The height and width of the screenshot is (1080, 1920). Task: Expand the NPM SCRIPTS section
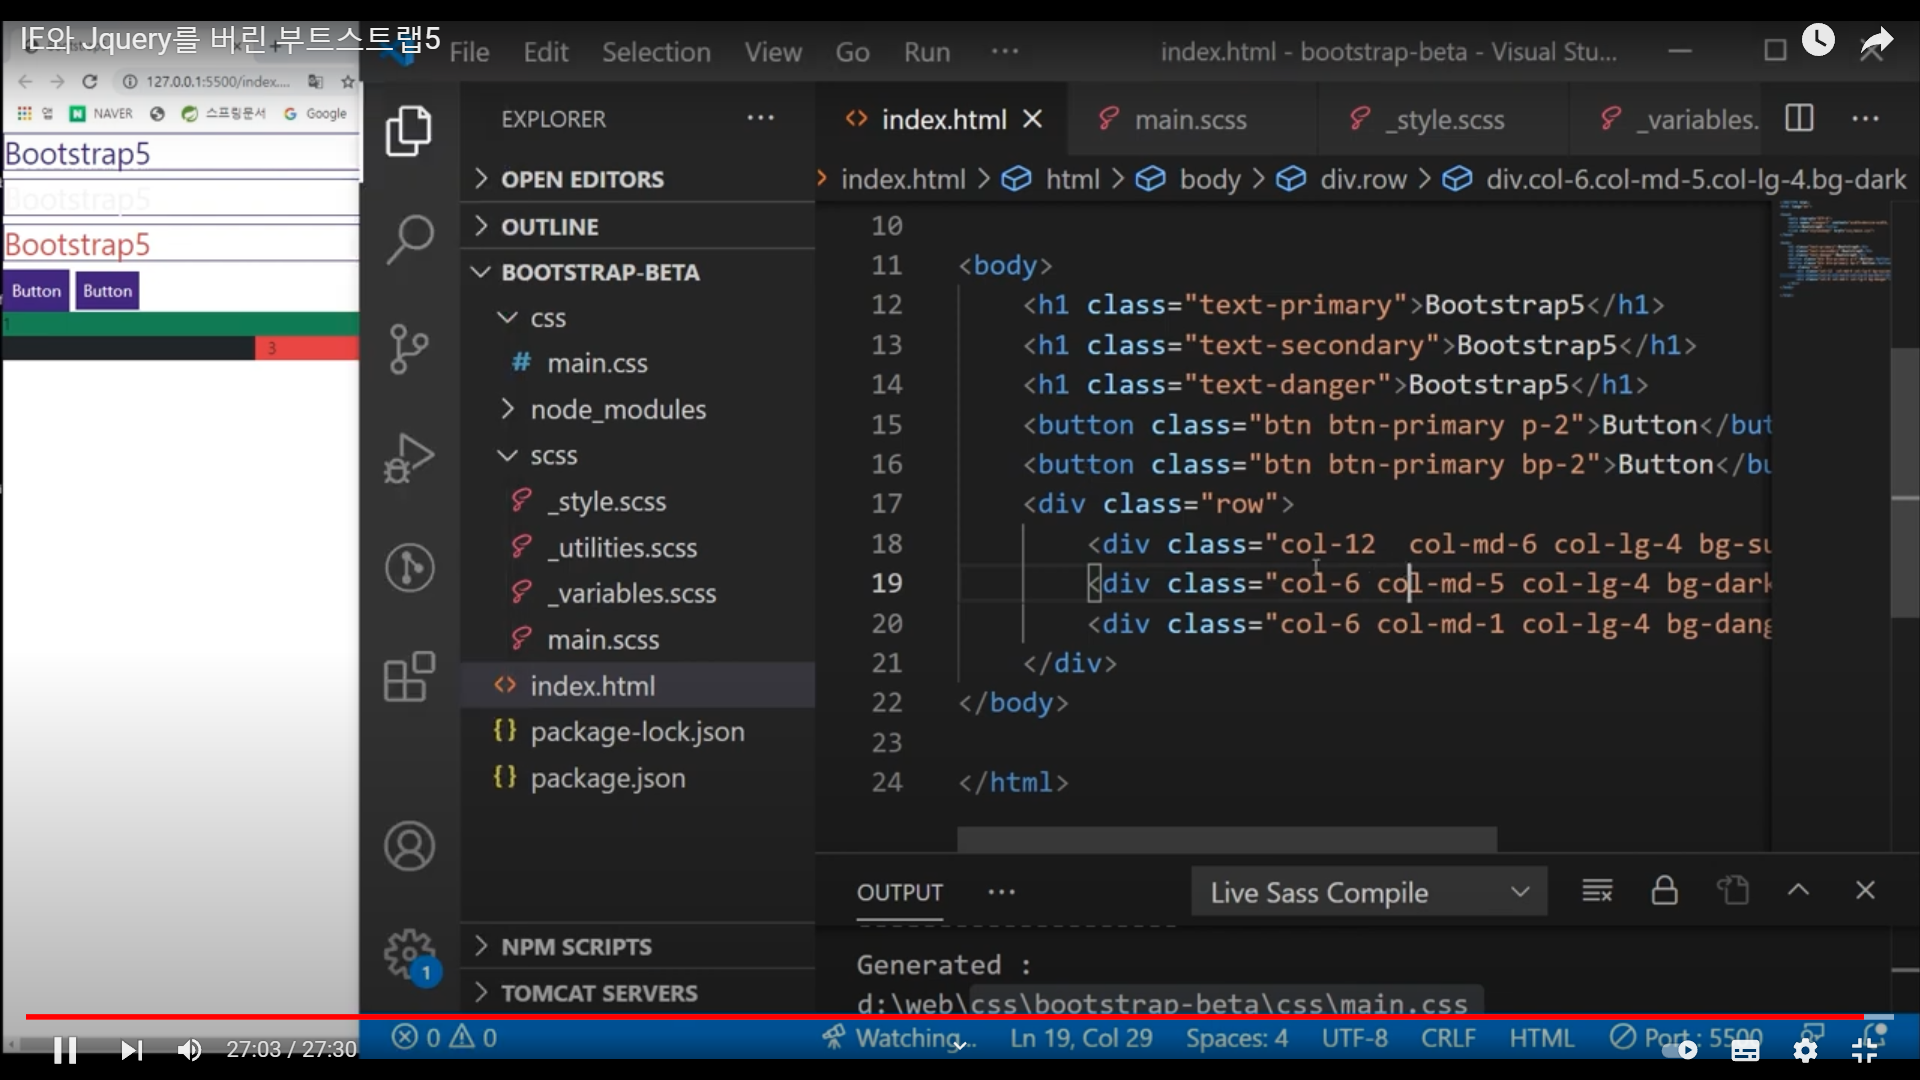[576, 946]
